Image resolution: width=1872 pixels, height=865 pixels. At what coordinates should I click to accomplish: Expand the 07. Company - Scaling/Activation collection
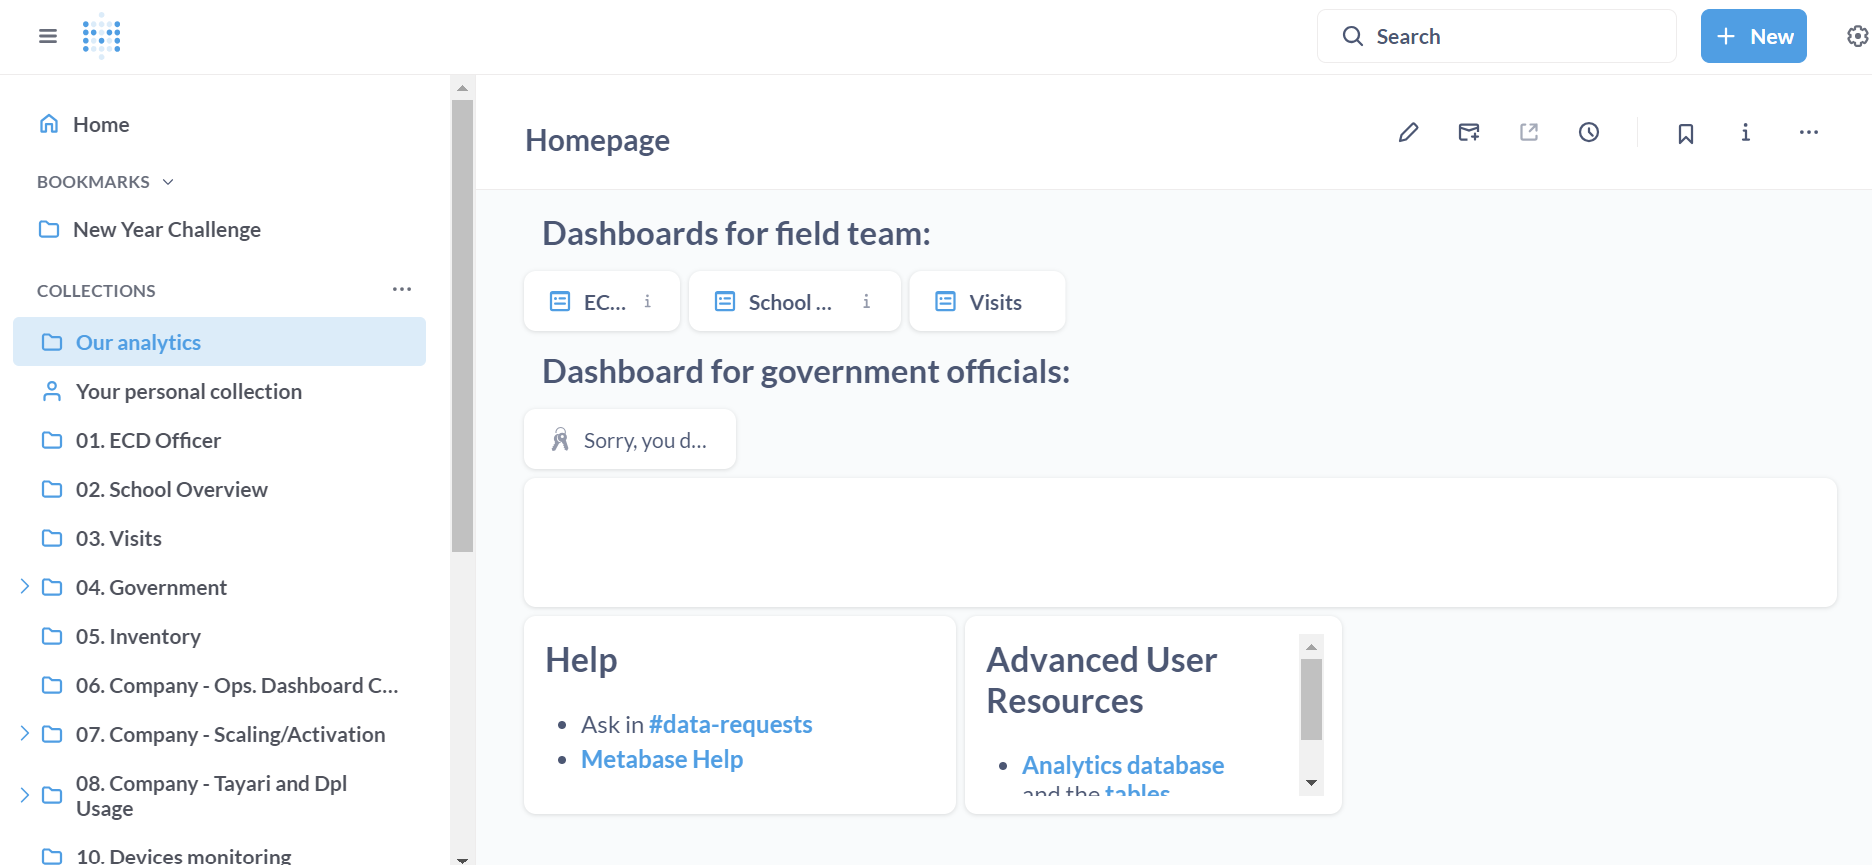coord(24,734)
